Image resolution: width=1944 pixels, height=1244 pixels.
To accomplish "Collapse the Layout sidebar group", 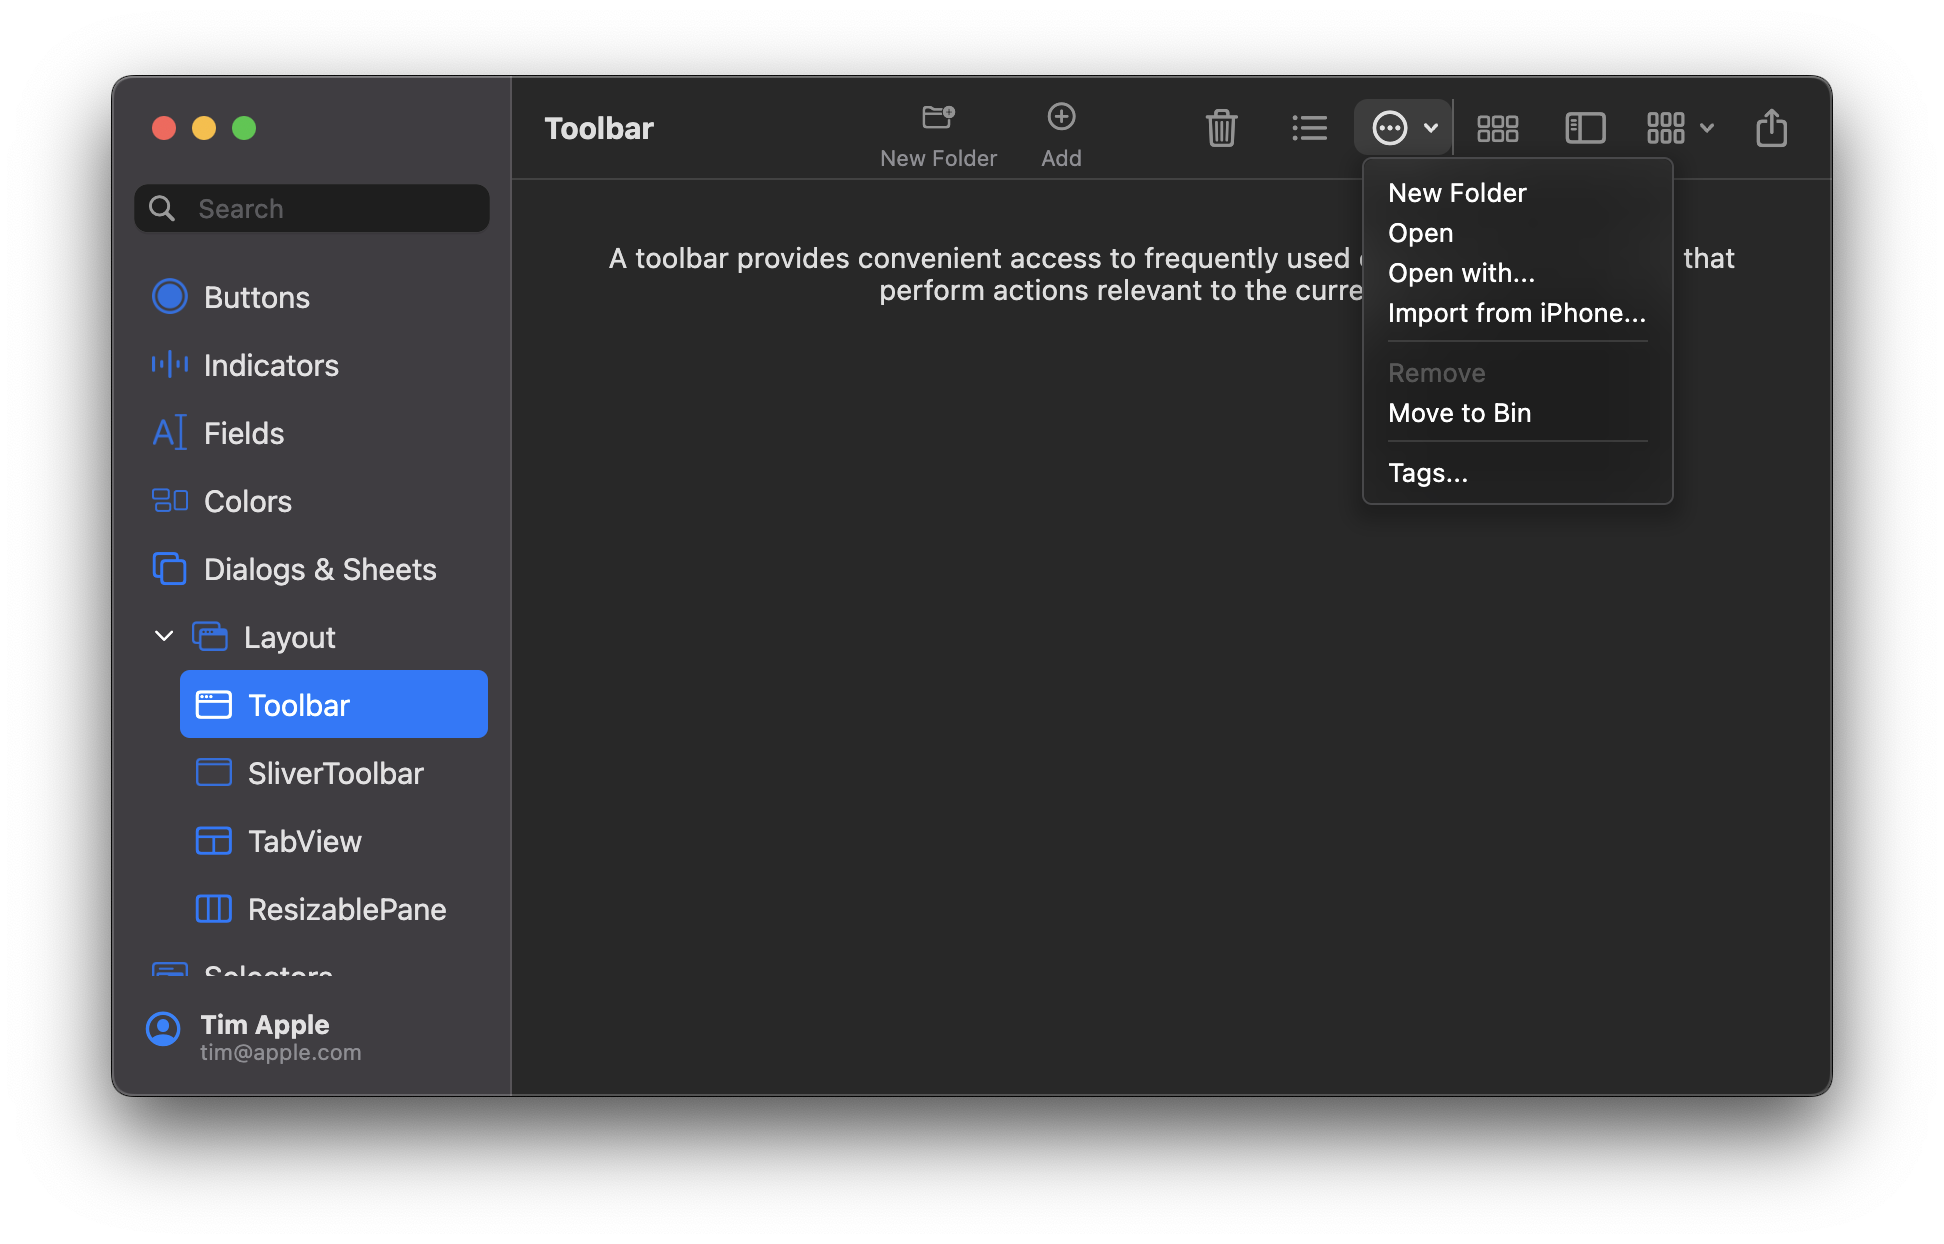I will click(x=164, y=636).
